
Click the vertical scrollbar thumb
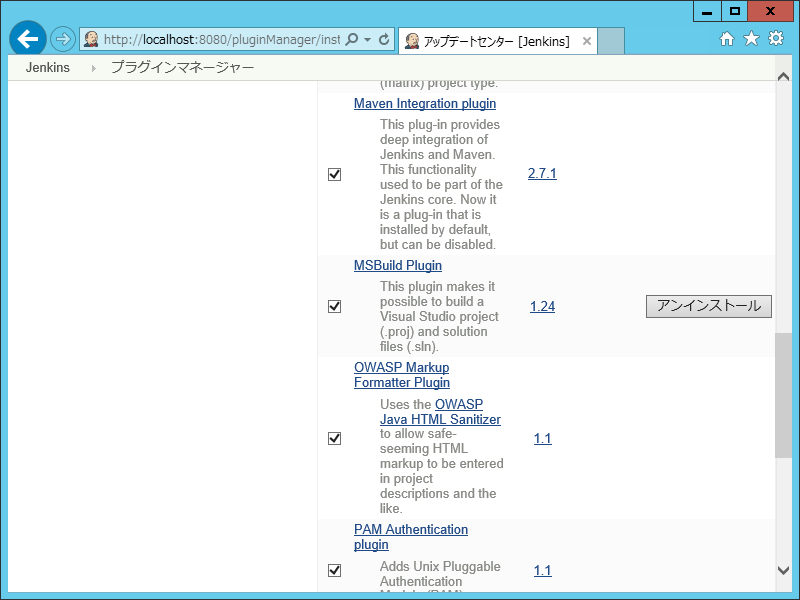tap(783, 395)
